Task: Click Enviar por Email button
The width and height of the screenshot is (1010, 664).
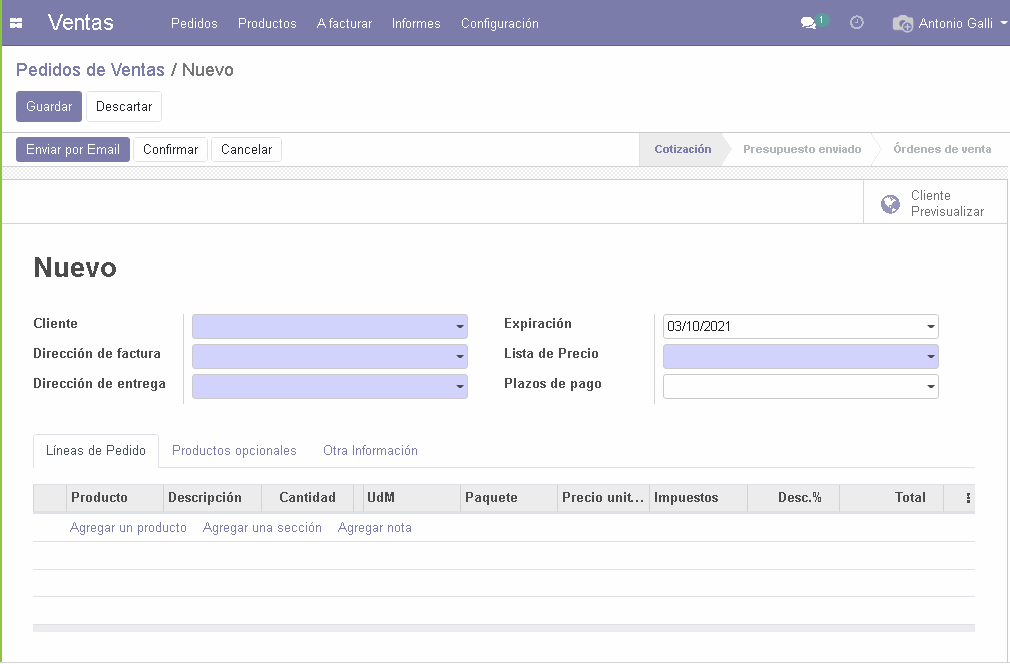Action: click(x=73, y=150)
